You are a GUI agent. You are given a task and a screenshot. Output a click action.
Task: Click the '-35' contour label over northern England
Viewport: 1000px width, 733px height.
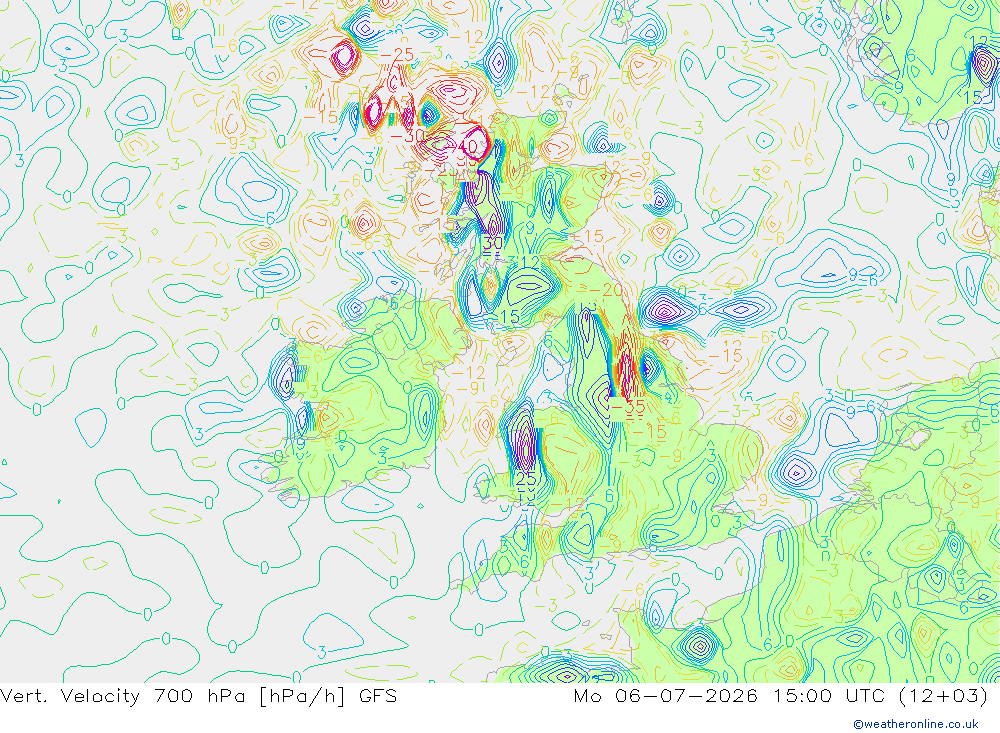click(x=628, y=406)
